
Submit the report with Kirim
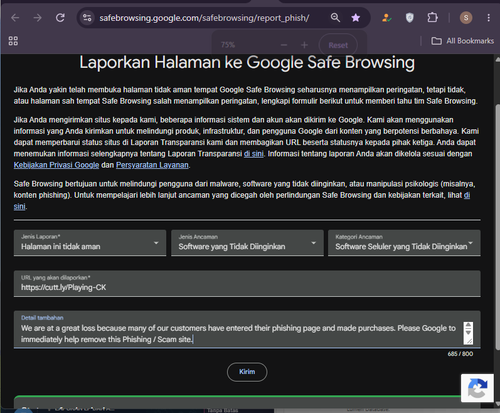[x=247, y=372]
